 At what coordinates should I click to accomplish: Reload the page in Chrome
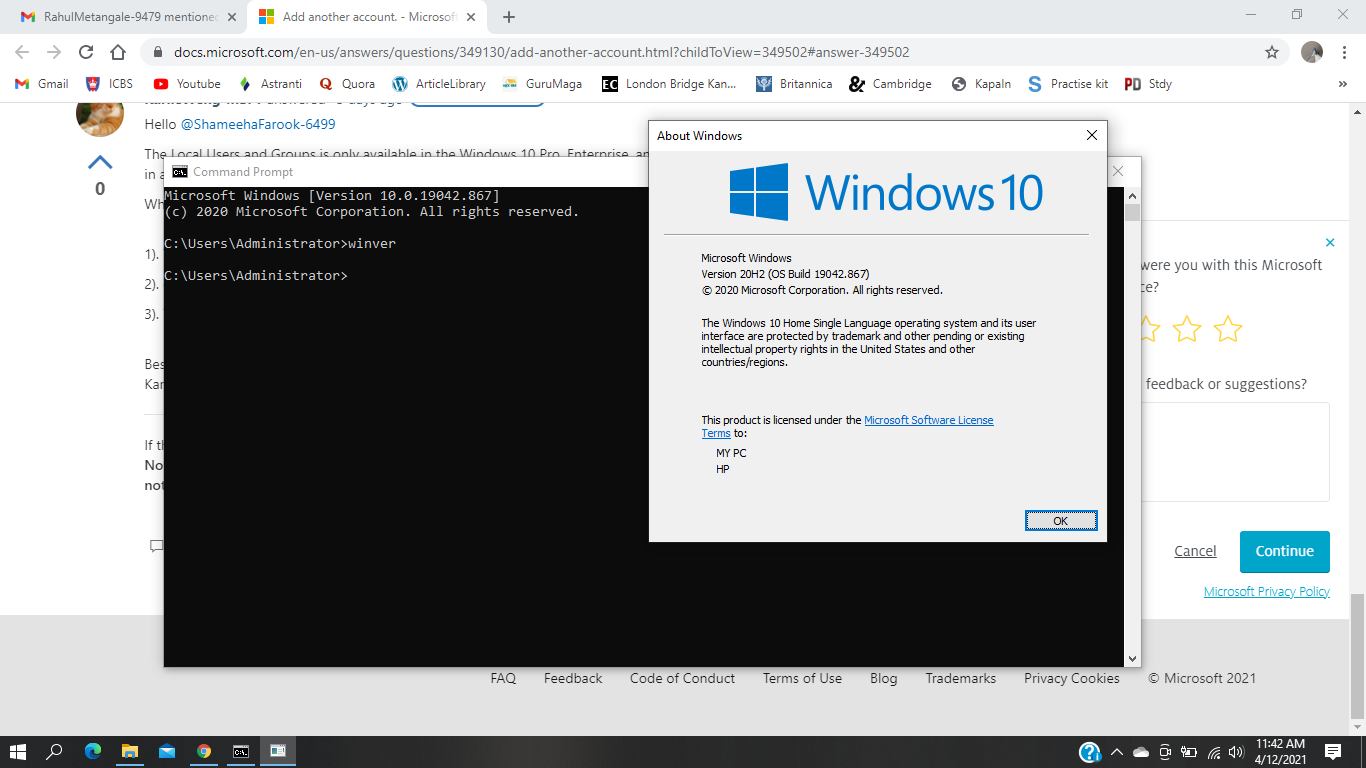tap(86, 52)
